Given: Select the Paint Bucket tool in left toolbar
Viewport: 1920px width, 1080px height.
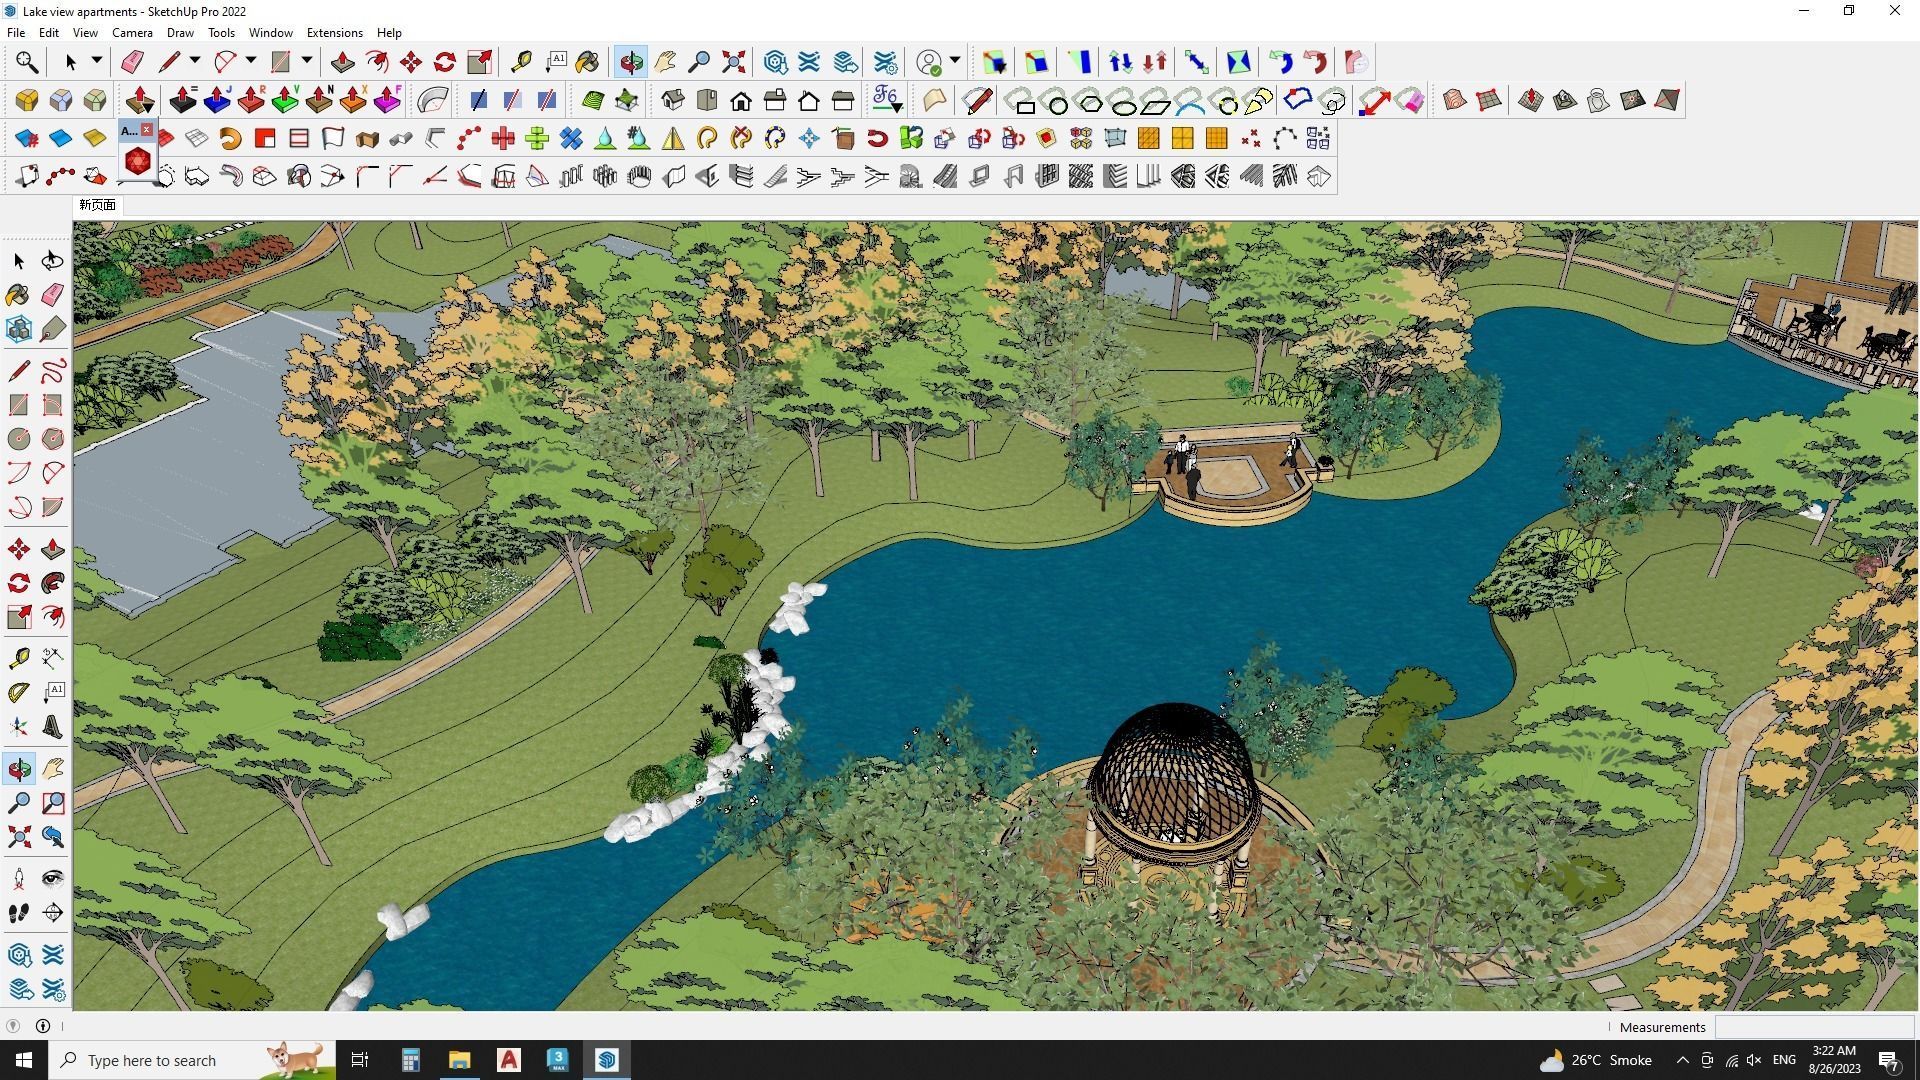Looking at the screenshot, I should point(18,295).
